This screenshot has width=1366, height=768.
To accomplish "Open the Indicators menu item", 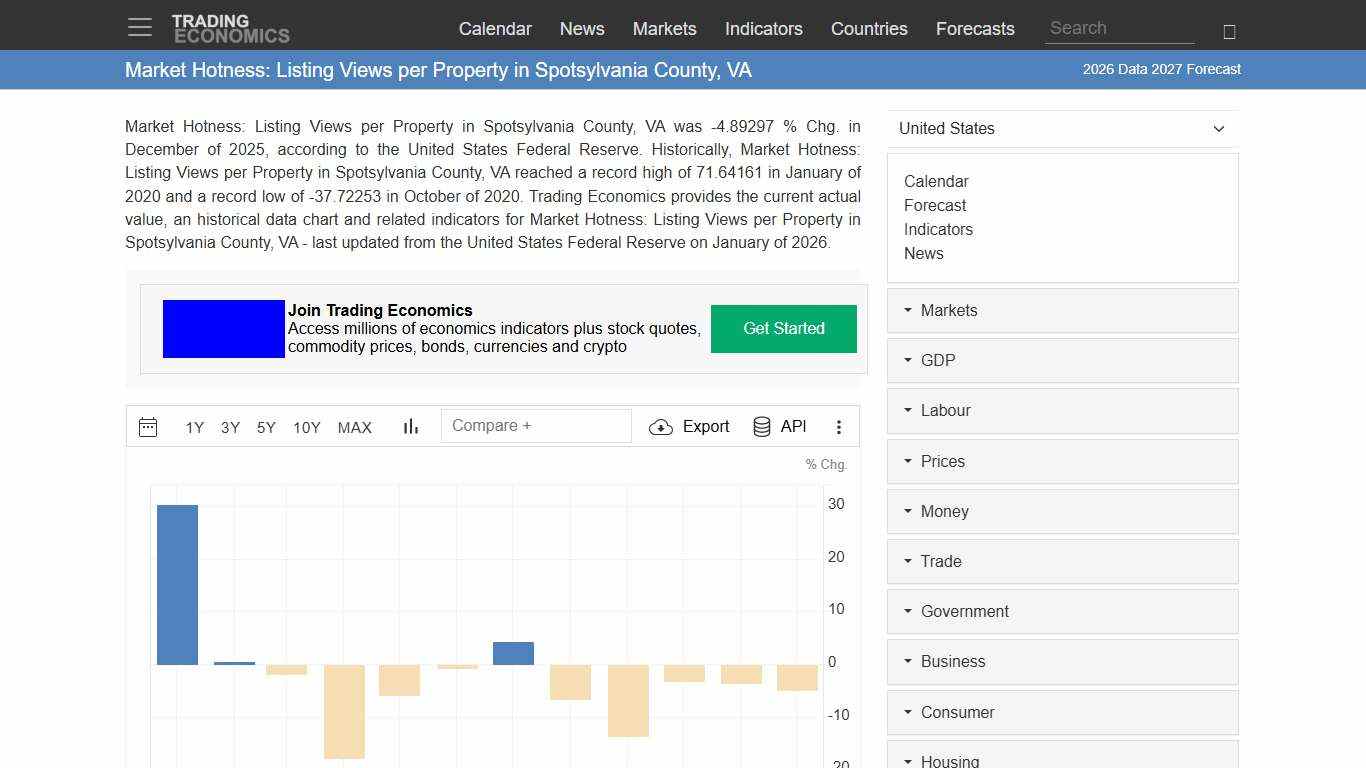I will pyautogui.click(x=763, y=29).
